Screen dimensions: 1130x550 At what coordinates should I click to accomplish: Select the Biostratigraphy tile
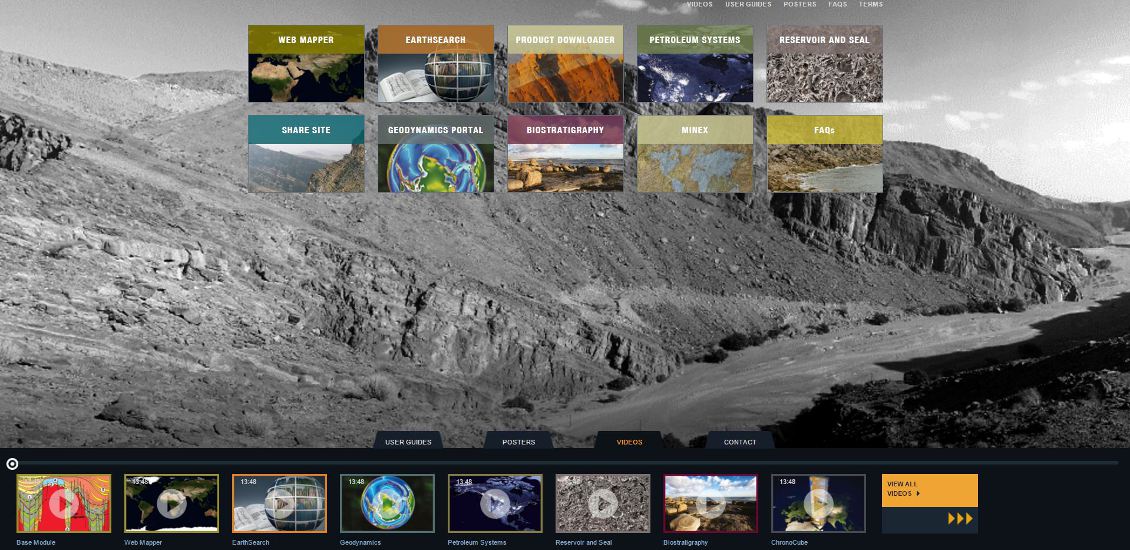565,154
